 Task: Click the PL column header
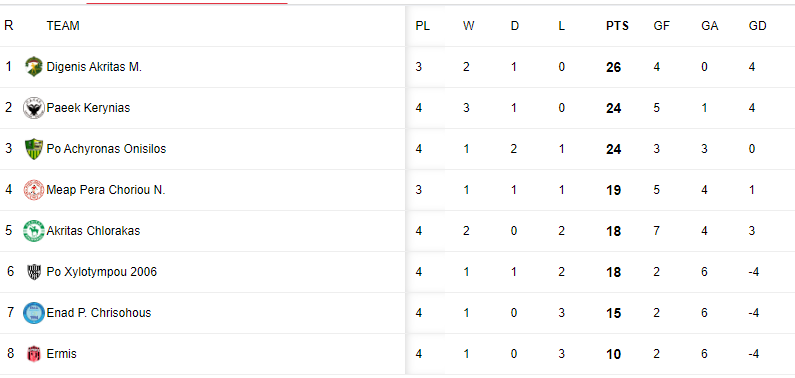point(422,26)
